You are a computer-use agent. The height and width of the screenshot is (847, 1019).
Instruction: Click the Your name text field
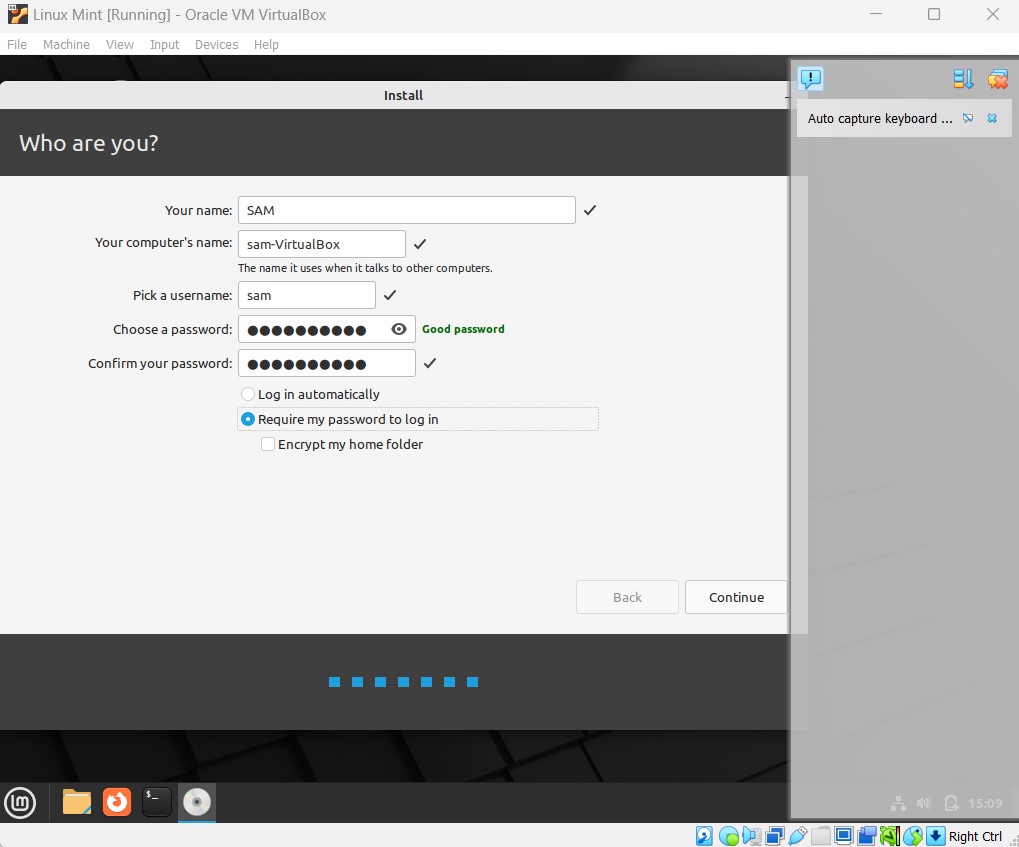point(405,210)
